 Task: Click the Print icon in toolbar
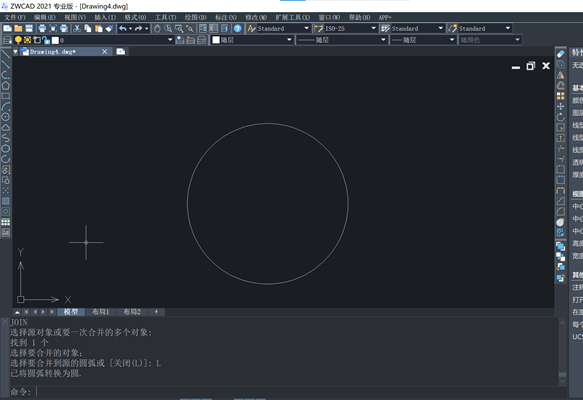point(42,28)
